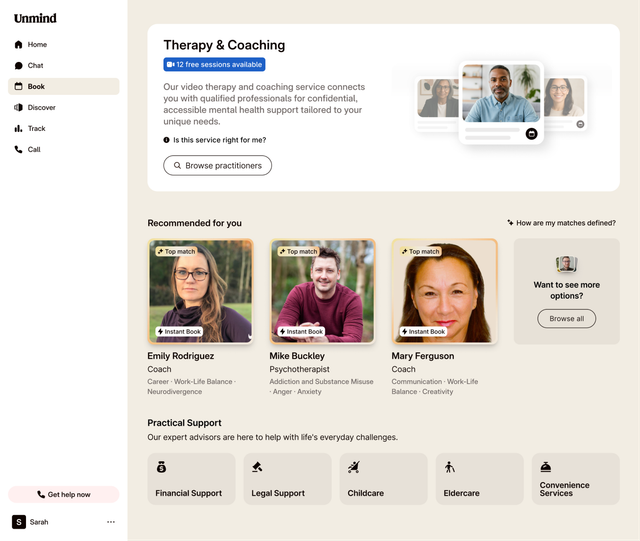Select Mary Ferguson's profile photo
This screenshot has height=541, width=640.
pyautogui.click(x=444, y=291)
